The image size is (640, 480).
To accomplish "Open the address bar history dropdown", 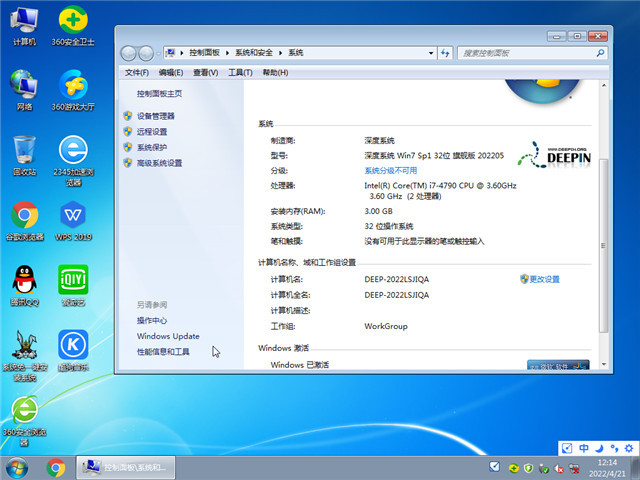I will click(x=431, y=53).
